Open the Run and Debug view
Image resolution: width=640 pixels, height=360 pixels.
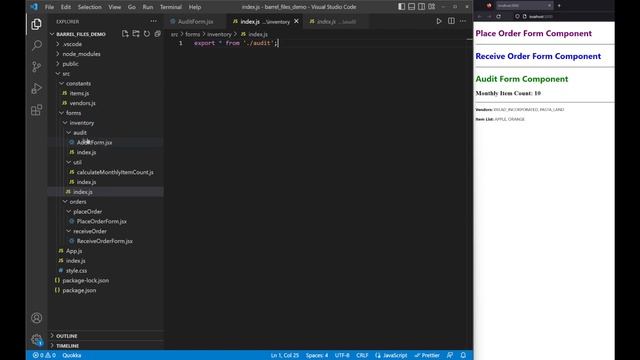click(36, 88)
